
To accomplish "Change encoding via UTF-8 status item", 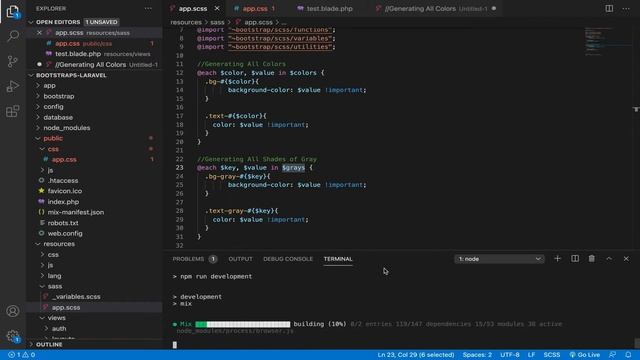I will [510, 355].
